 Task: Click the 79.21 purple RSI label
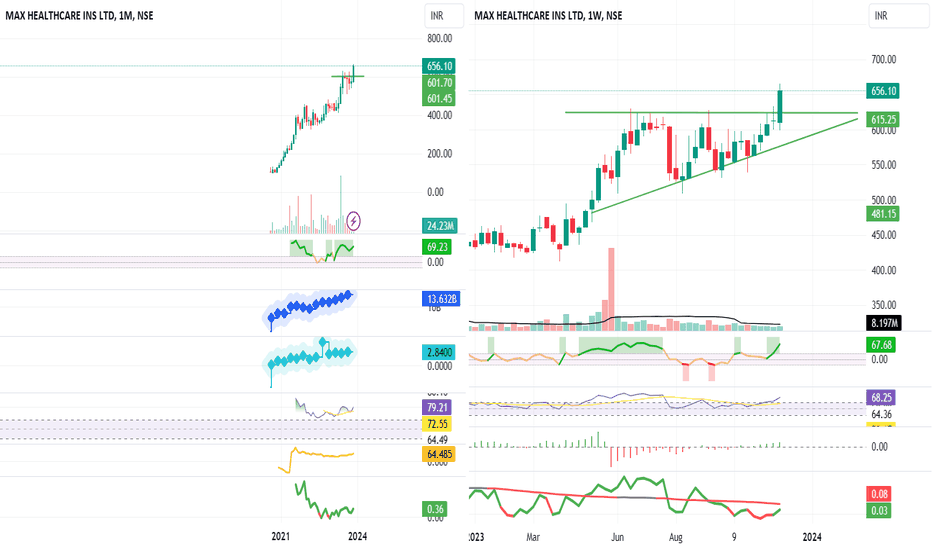tap(437, 408)
